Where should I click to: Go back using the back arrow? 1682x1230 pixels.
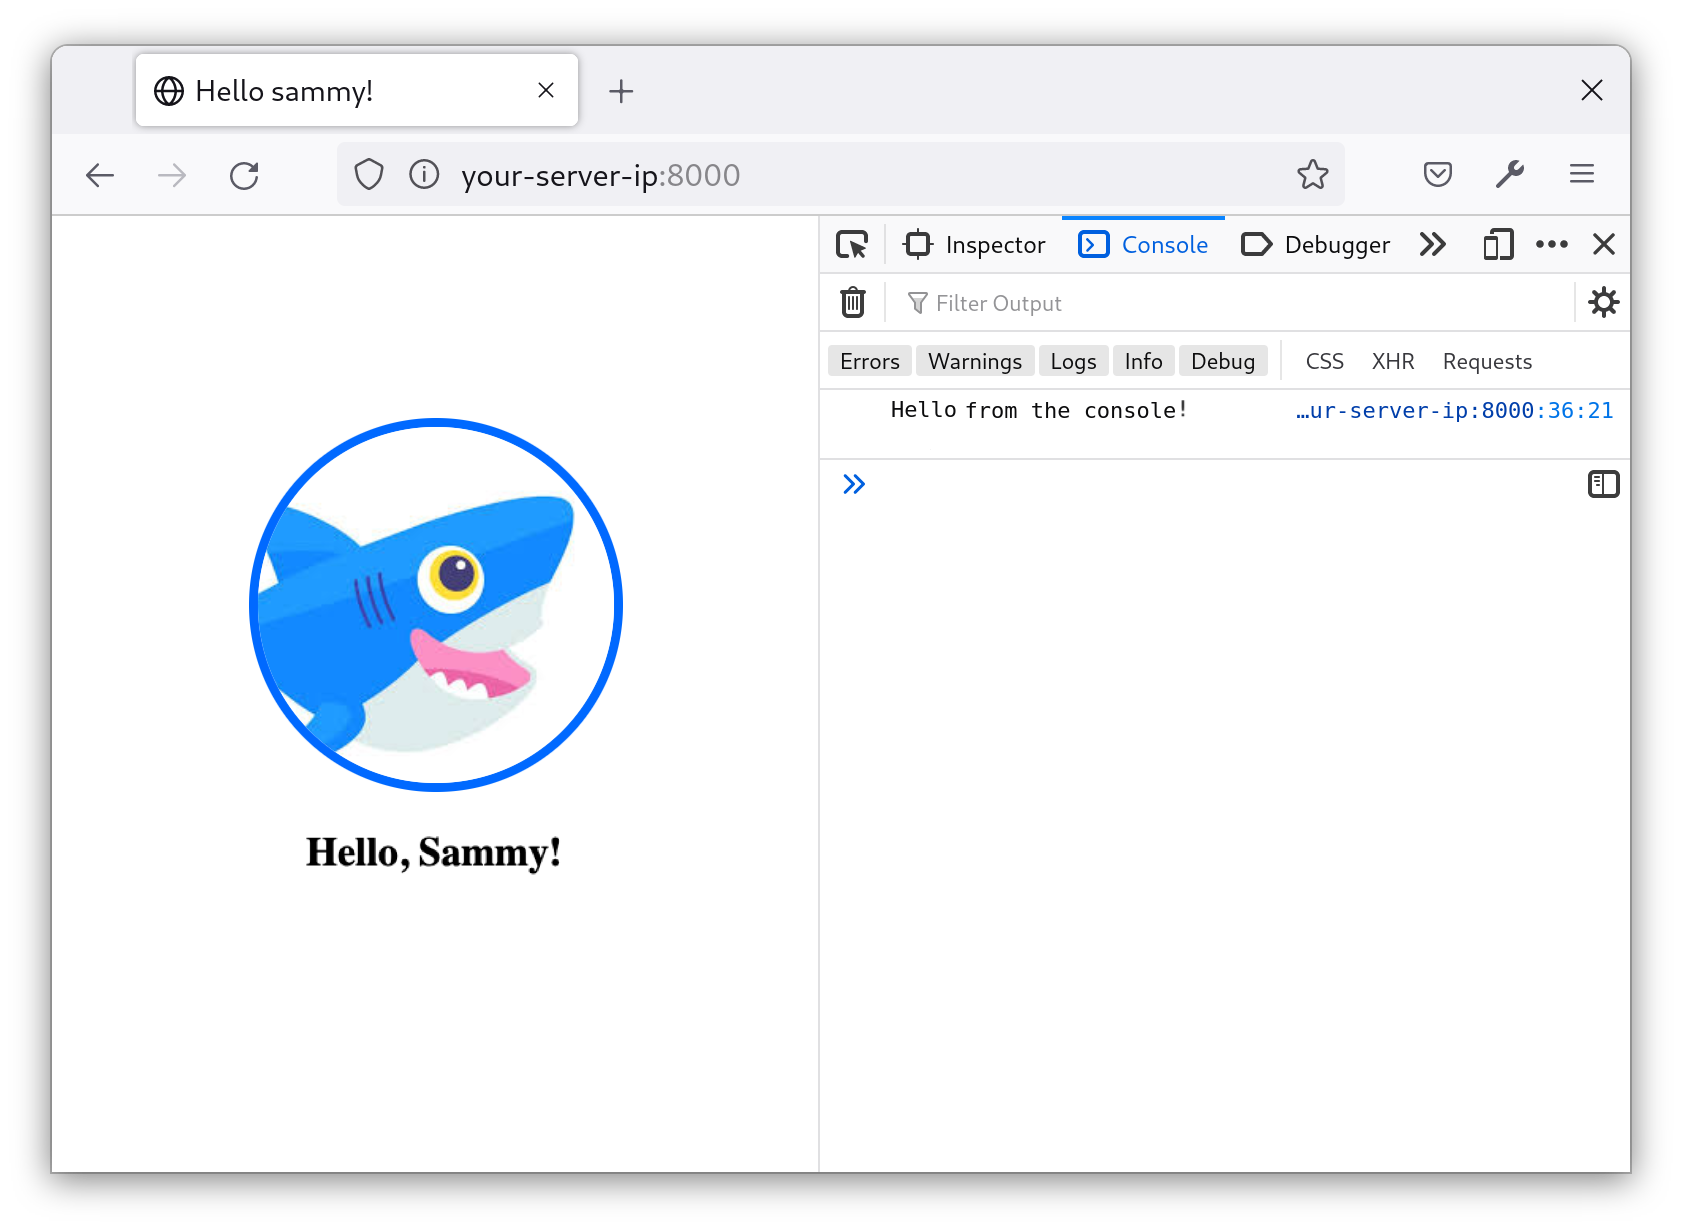100,175
